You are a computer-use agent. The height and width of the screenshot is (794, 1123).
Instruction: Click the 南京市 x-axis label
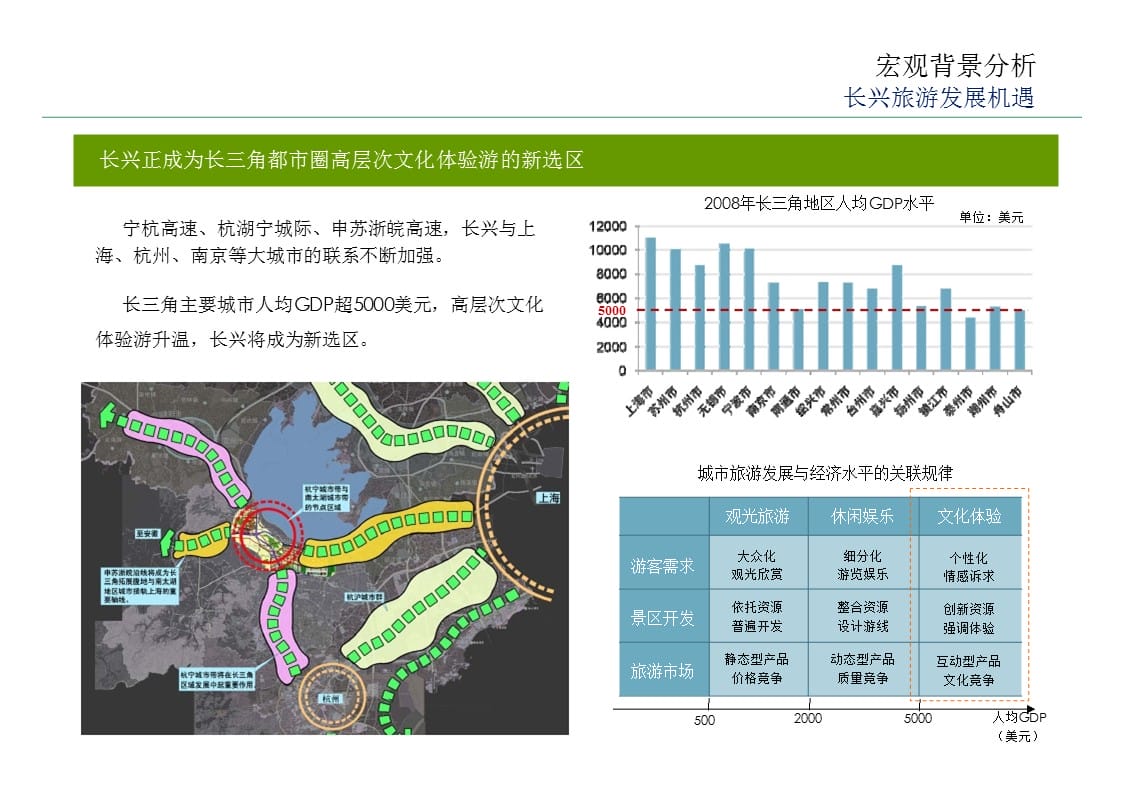(x=761, y=400)
